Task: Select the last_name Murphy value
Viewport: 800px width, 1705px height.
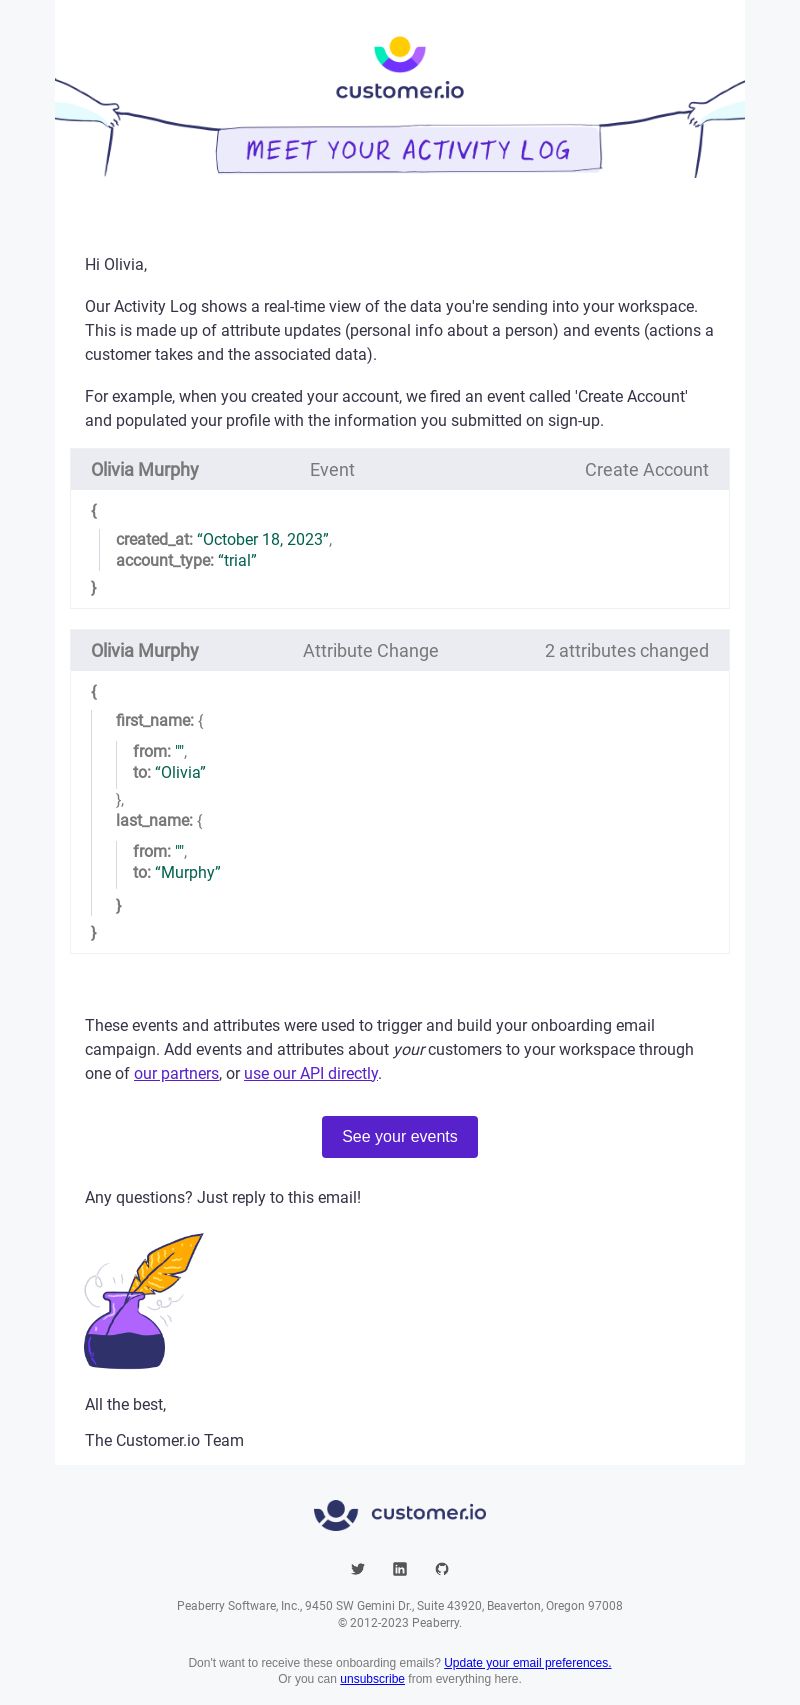Action: (x=188, y=872)
